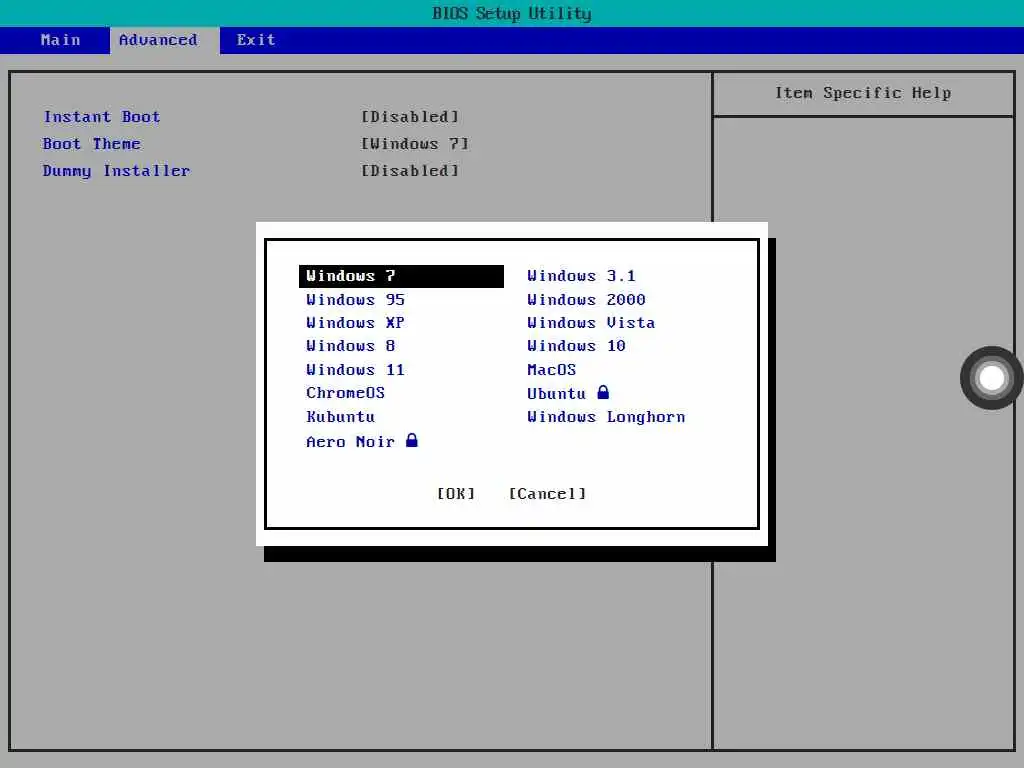
Task: Open the Boot Theme [Windows 7] value
Action: coord(415,144)
